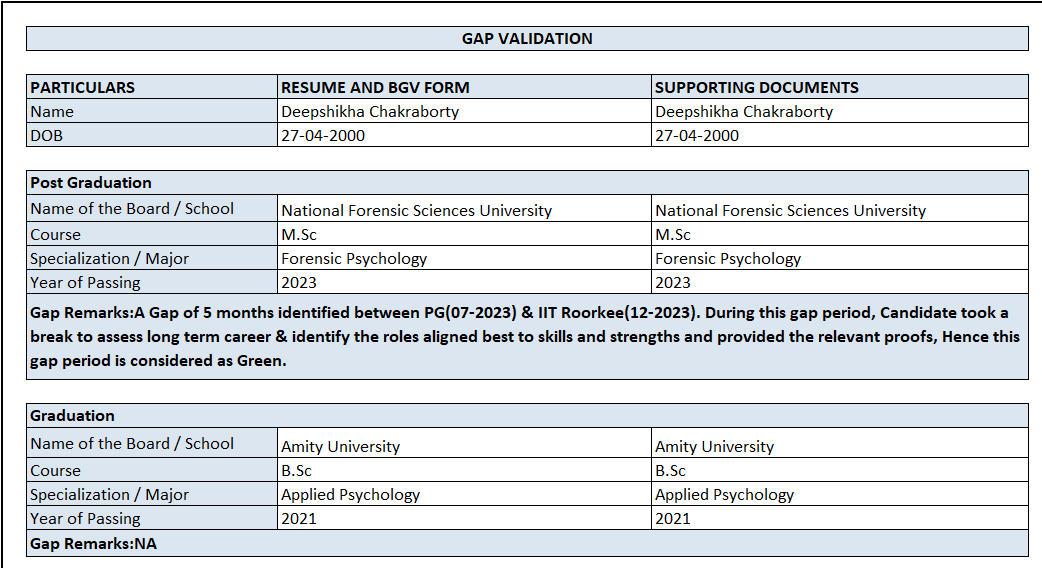1042x568 pixels.
Task: Click the GAP VALIDATION title cell
Action: point(527,39)
